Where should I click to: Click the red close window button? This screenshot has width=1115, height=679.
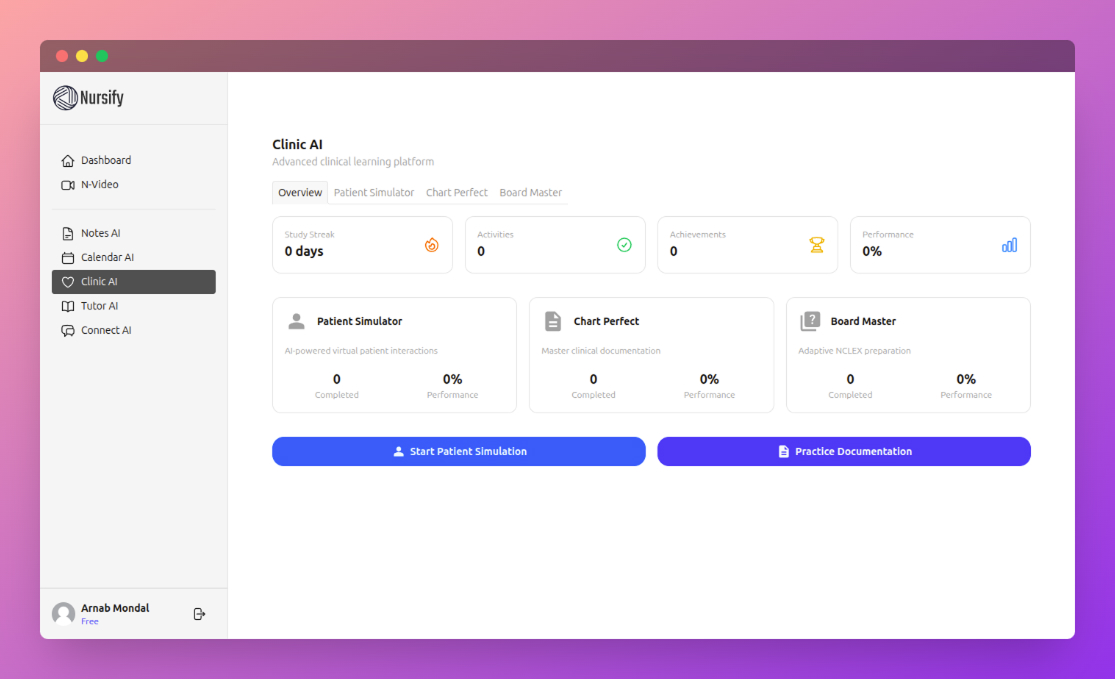point(62,56)
